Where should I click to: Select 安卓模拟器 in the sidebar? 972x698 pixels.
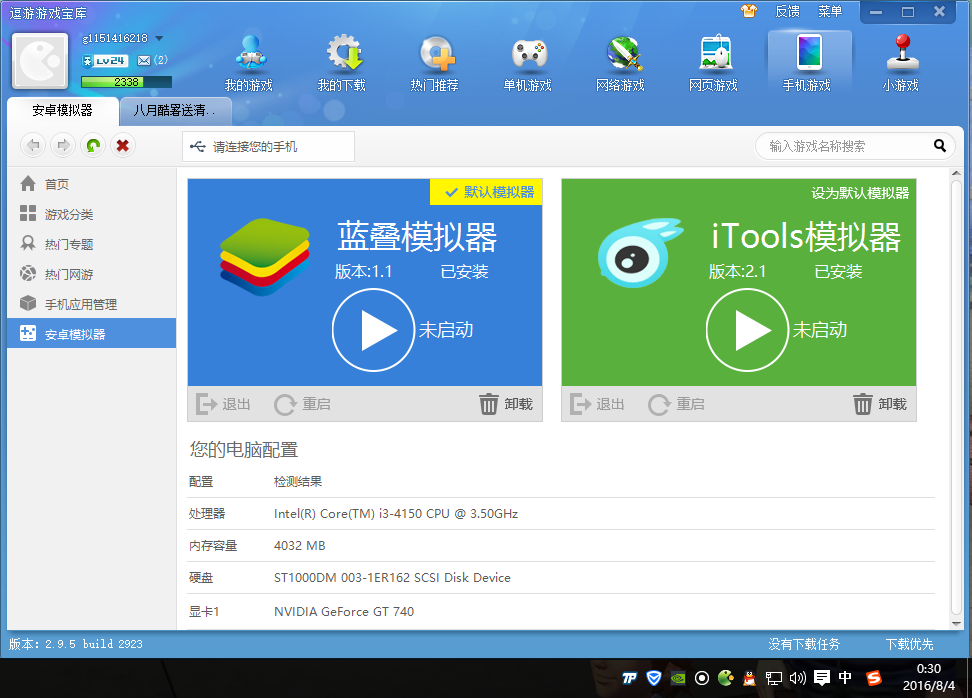coord(92,334)
